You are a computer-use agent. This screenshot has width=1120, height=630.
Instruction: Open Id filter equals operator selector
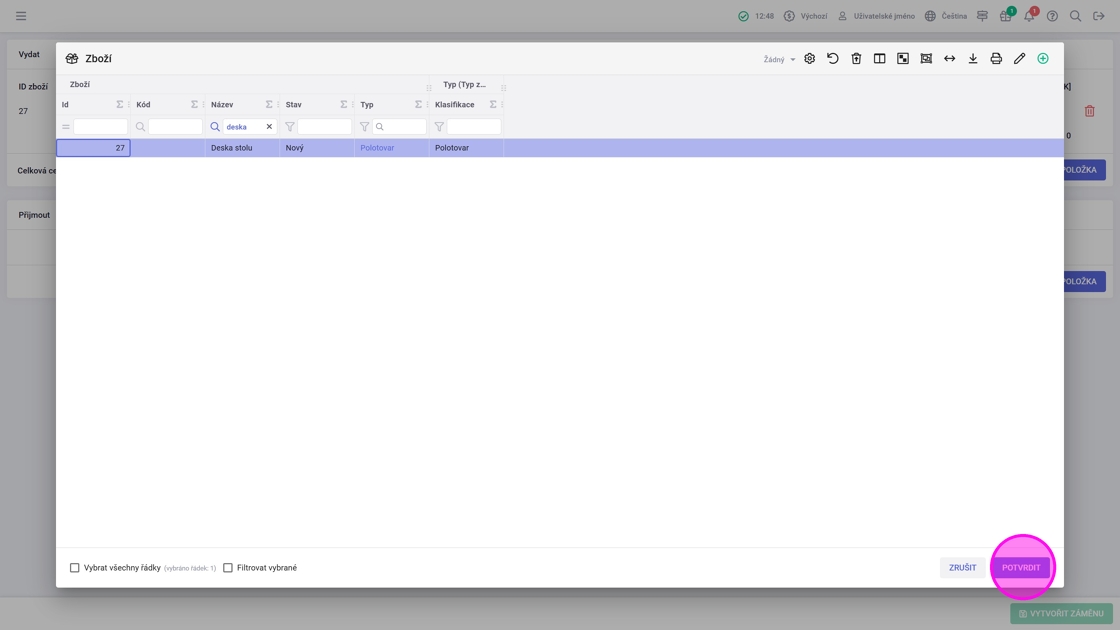[x=66, y=126]
